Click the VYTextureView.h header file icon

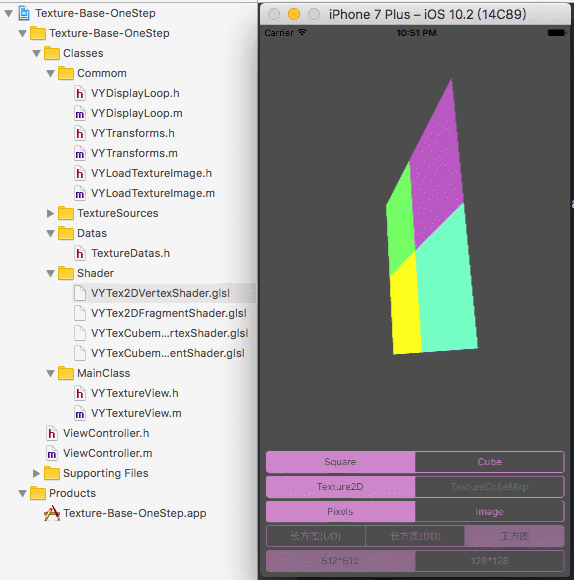pos(80,393)
